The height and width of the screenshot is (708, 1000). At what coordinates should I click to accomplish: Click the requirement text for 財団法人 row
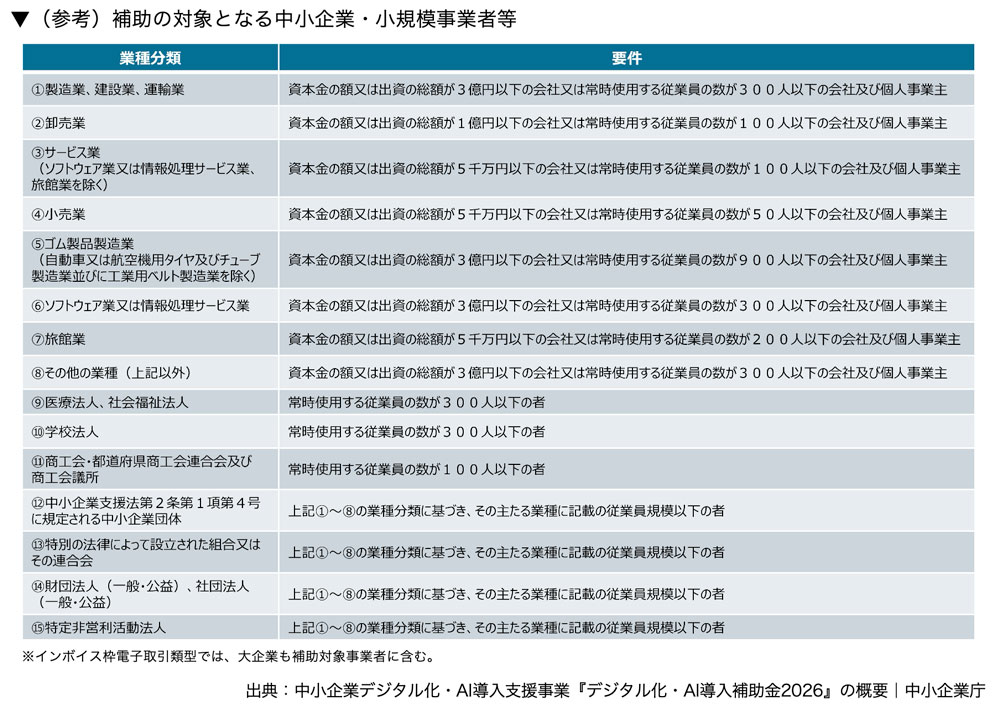pos(506,594)
